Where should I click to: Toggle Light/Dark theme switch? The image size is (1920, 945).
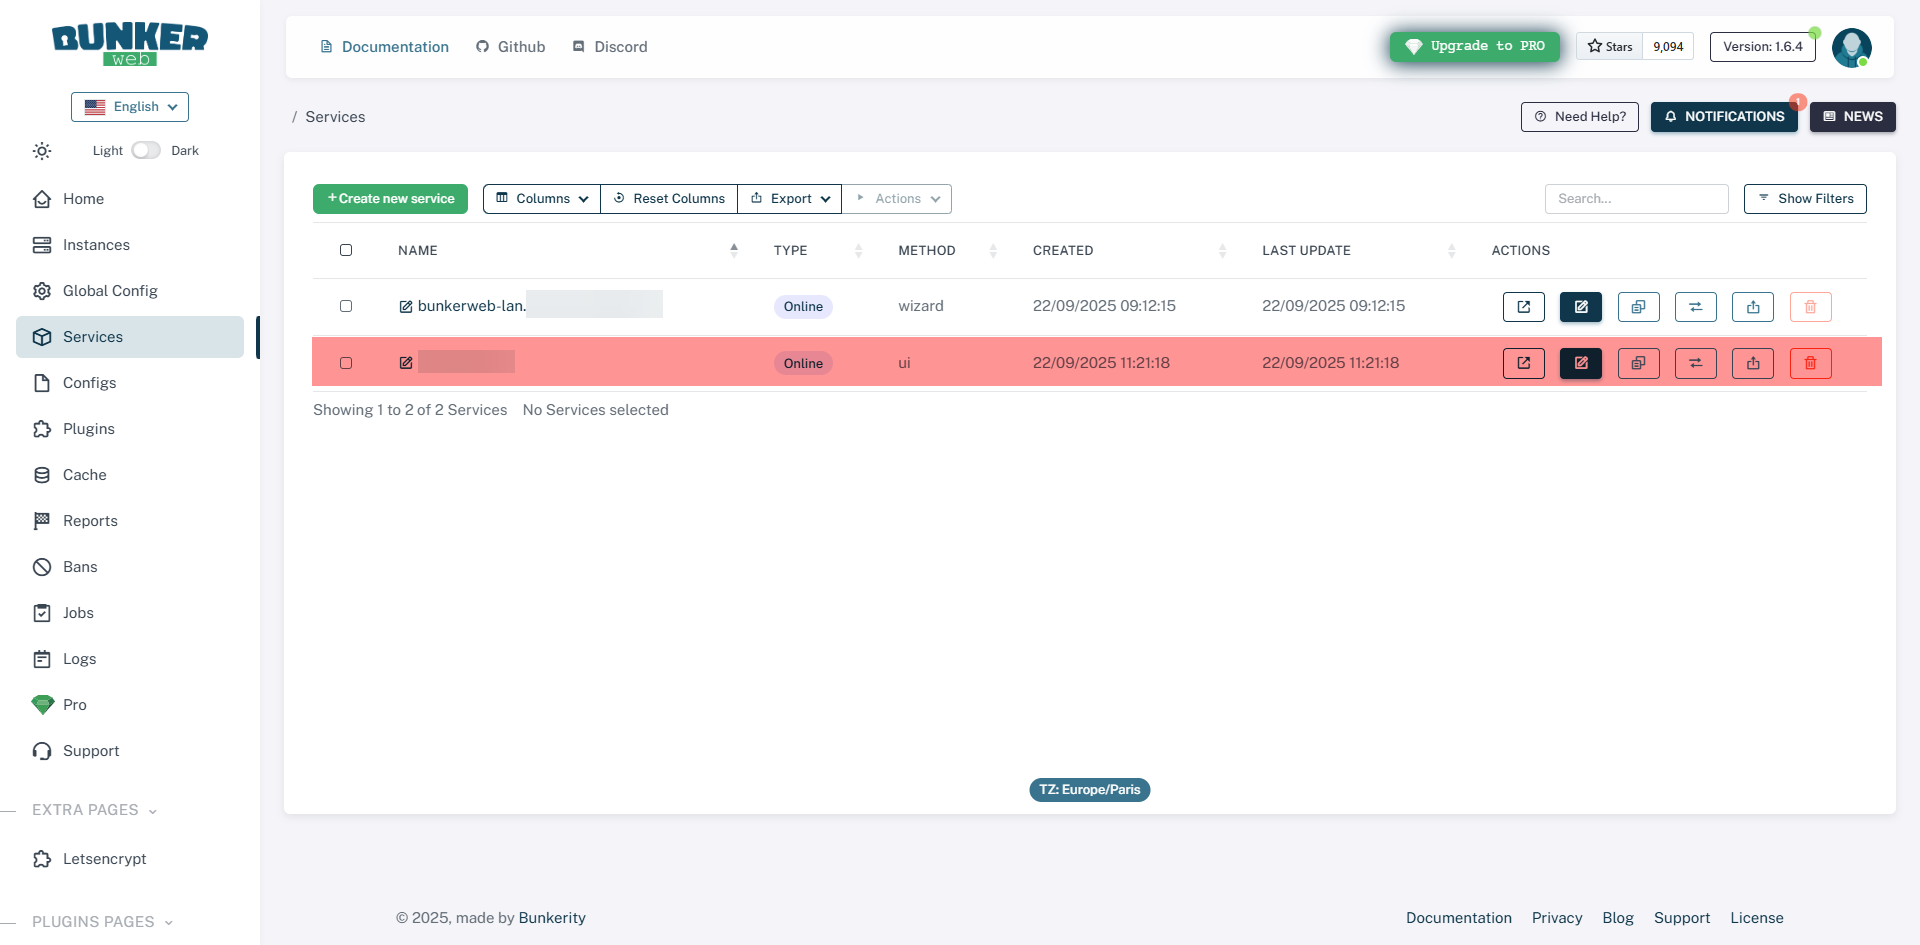[146, 150]
